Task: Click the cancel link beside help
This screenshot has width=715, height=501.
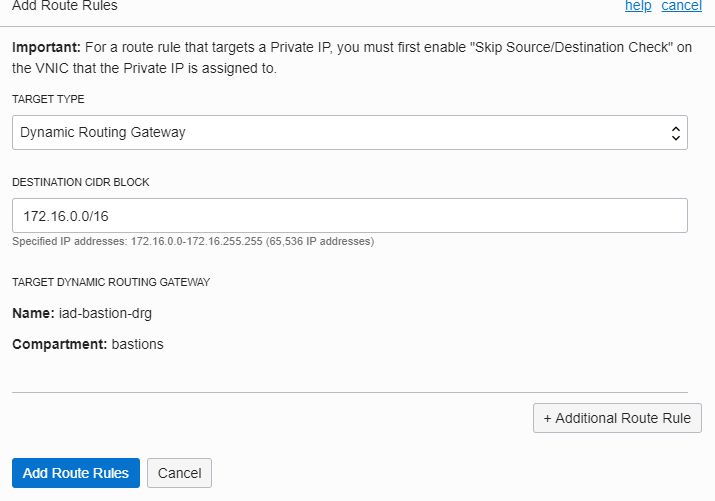Action: coord(681,6)
